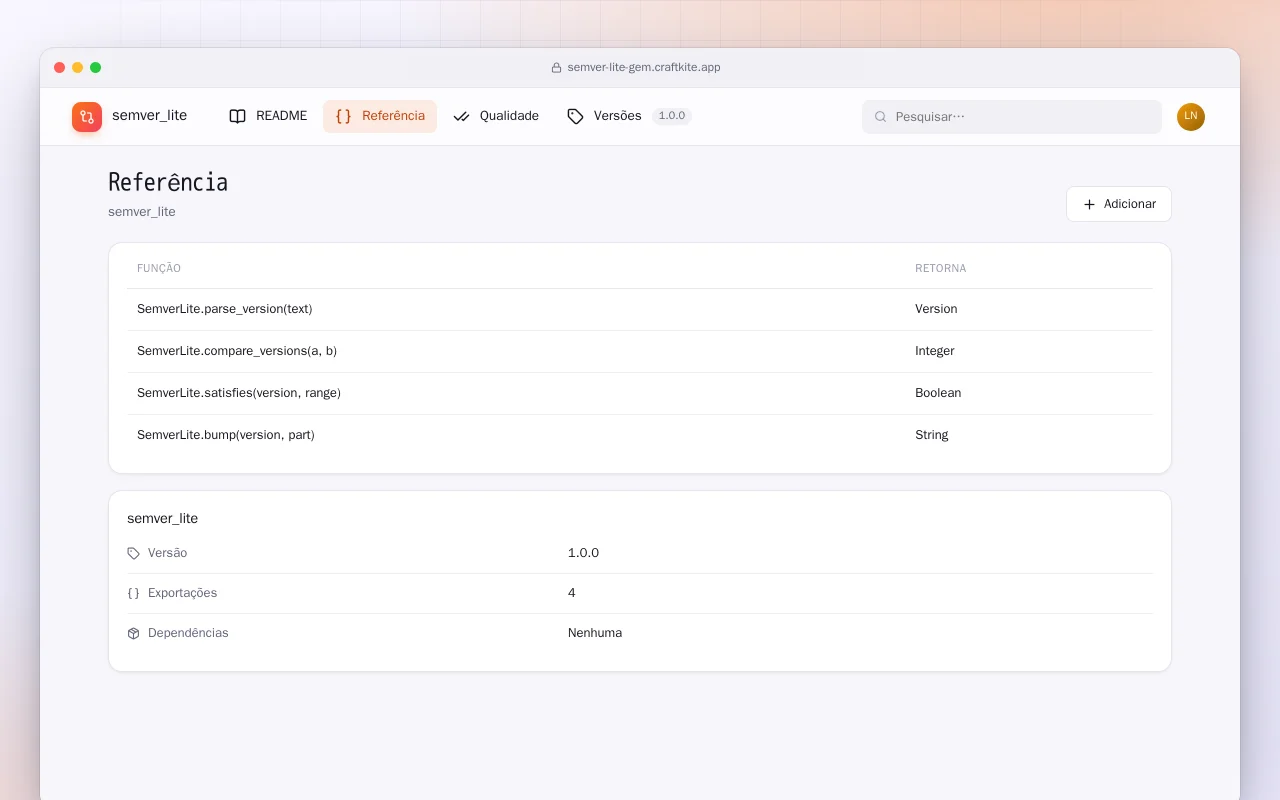The image size is (1280, 800).
Task: Click the plus icon in Adicionar
Action: coord(1090,204)
